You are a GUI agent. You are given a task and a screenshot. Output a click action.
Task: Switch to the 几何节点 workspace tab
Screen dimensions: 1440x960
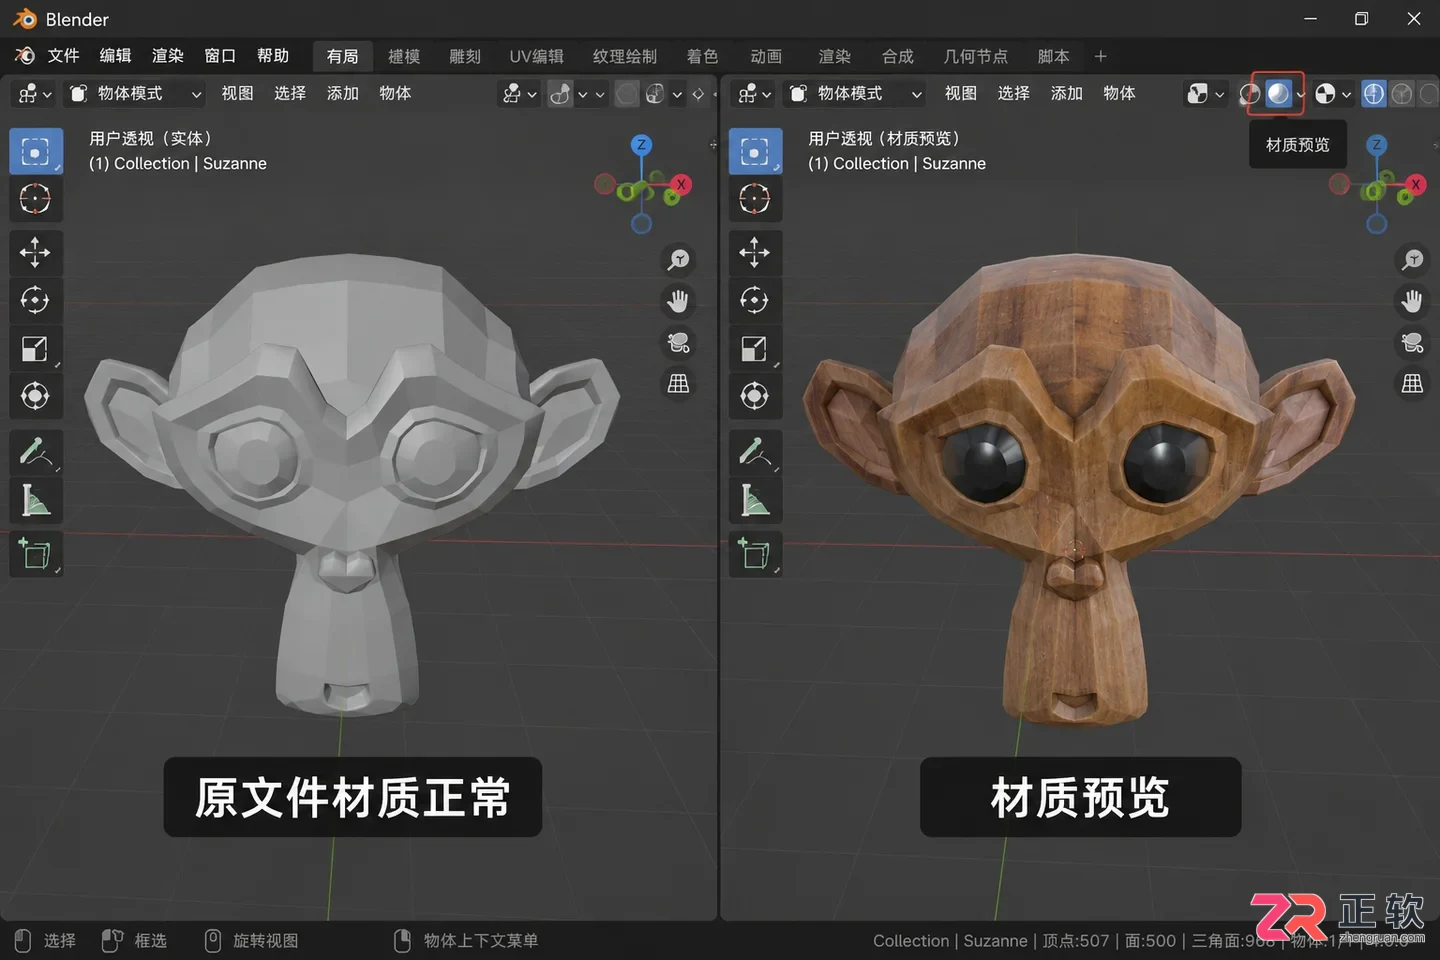point(975,57)
